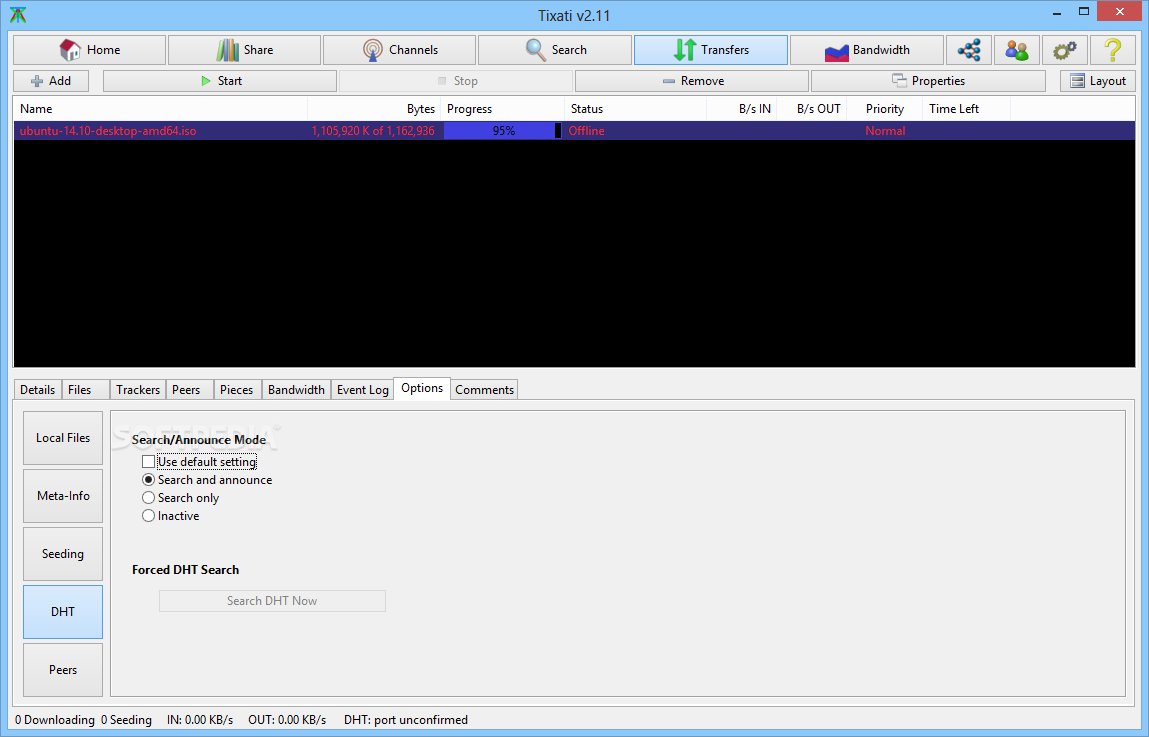Open Meta-Info options

[63, 496]
